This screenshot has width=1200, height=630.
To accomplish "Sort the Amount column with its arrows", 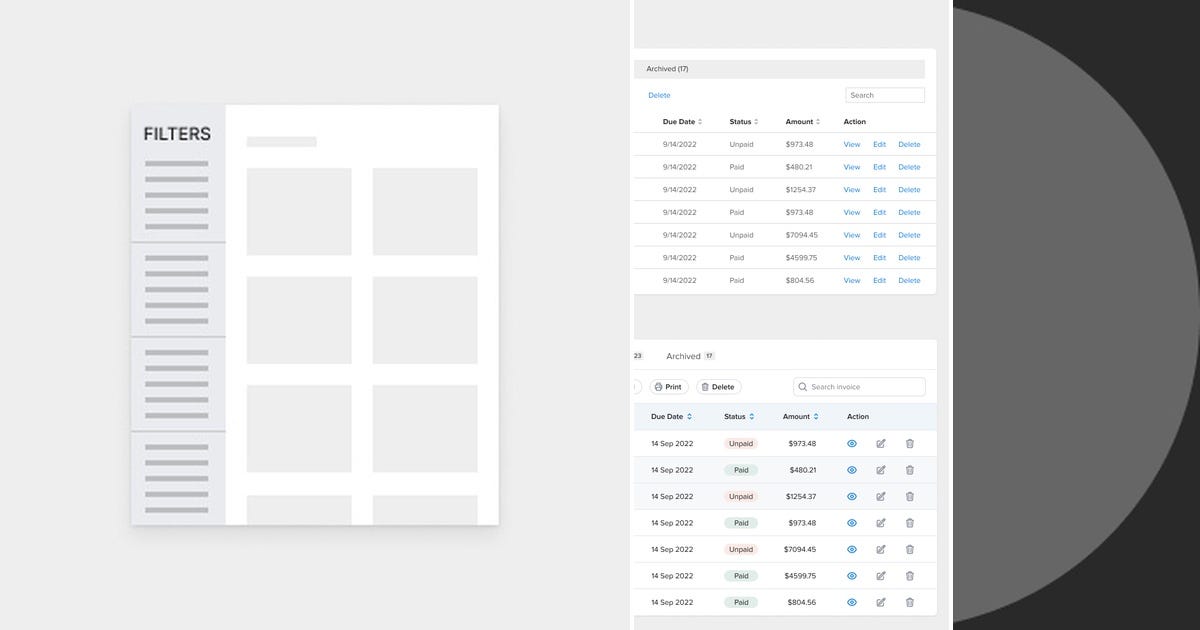I will [x=814, y=416].
